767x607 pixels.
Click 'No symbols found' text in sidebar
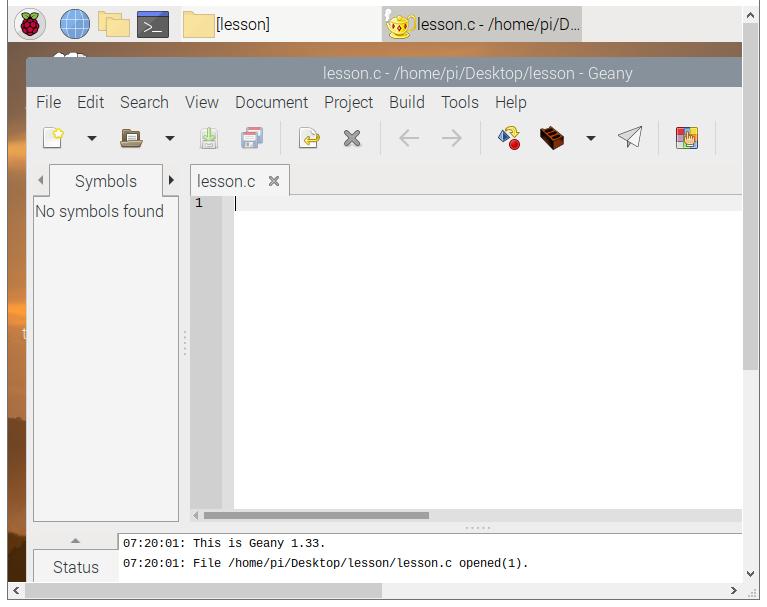click(99, 211)
